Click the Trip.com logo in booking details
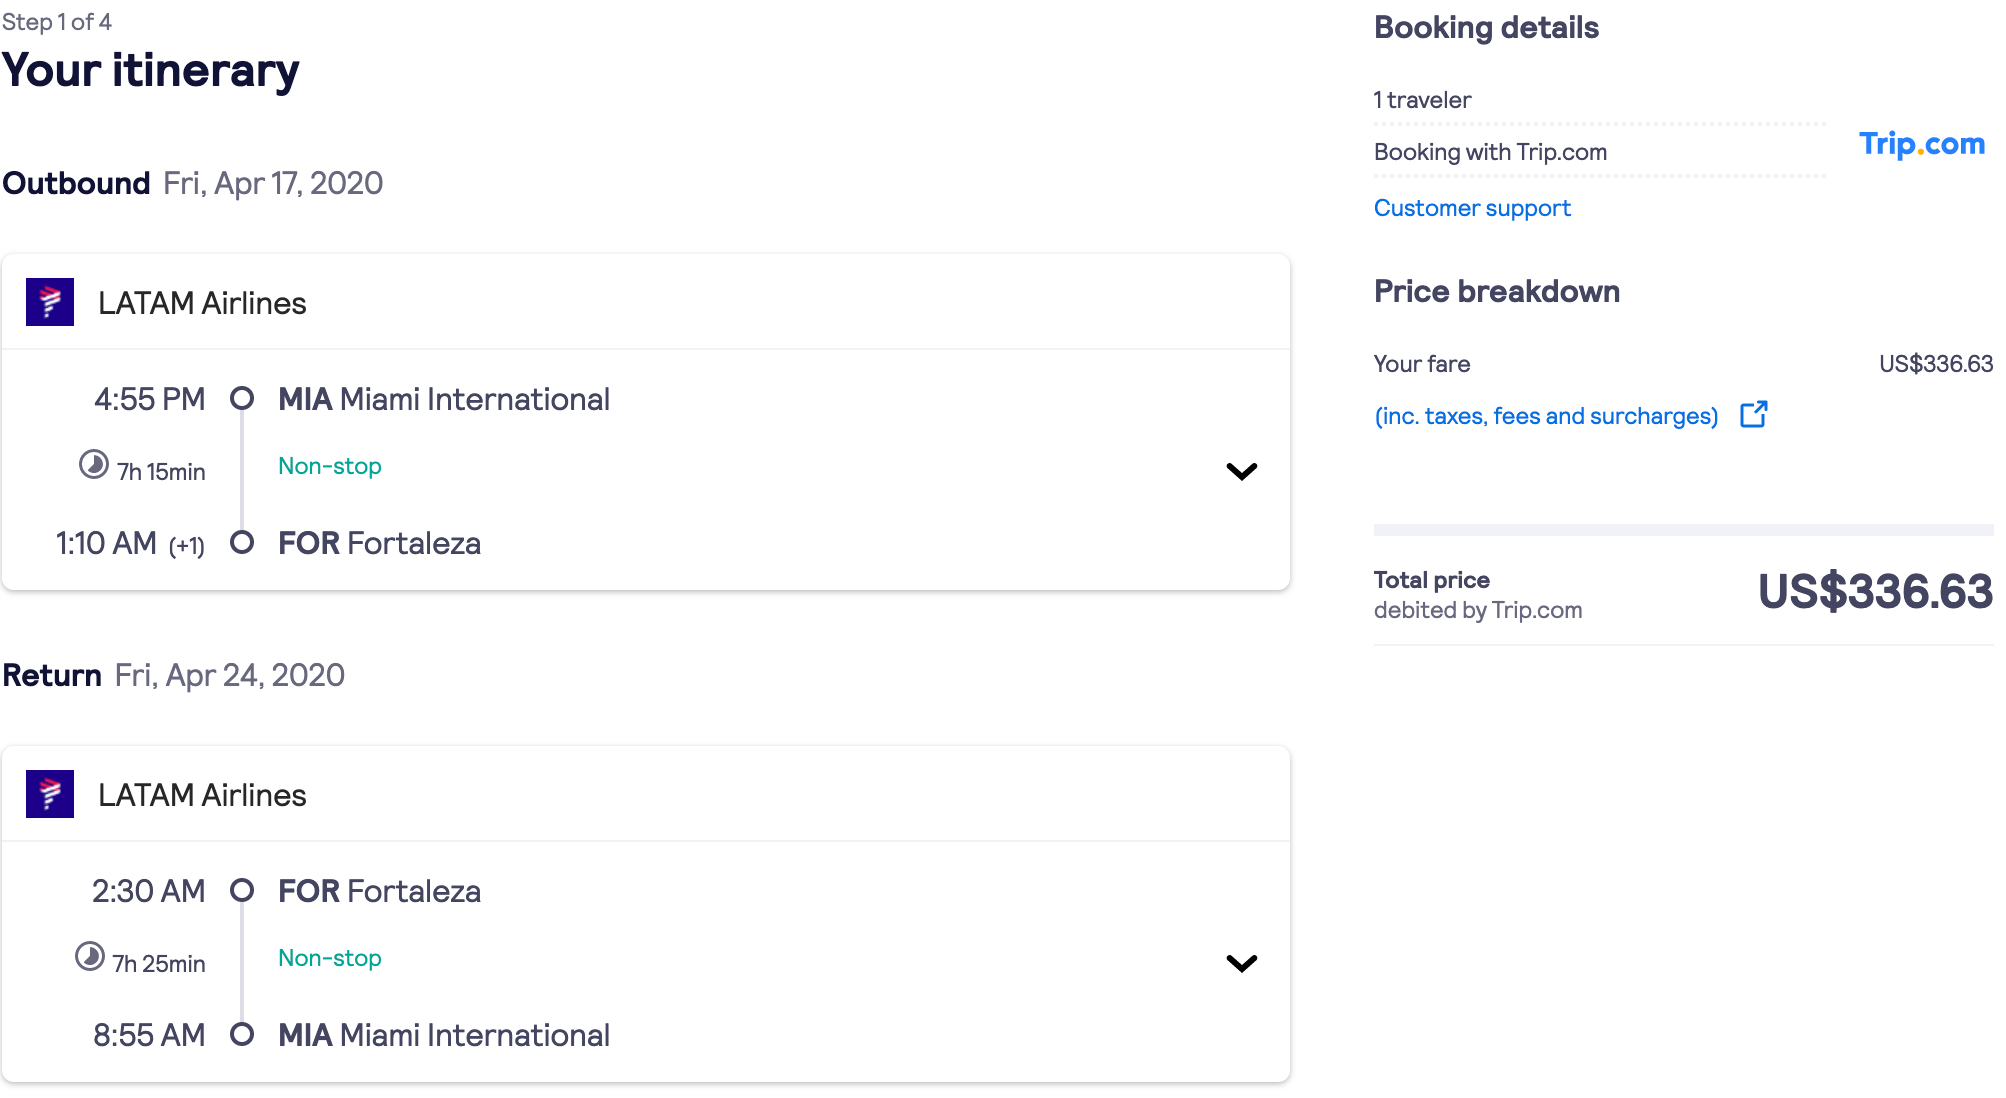The width and height of the screenshot is (2006, 1098). (x=1921, y=144)
